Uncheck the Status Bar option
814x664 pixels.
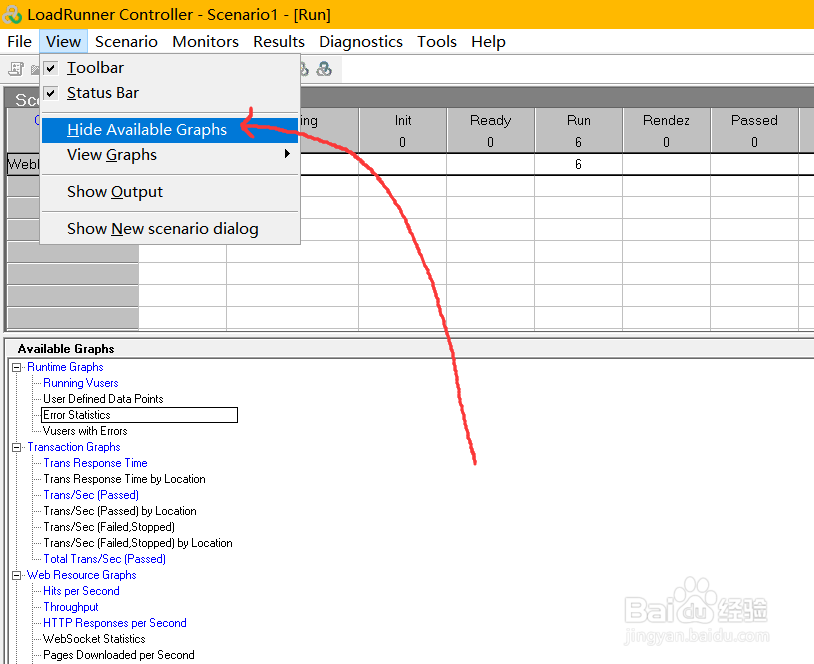pyautogui.click(x=51, y=93)
